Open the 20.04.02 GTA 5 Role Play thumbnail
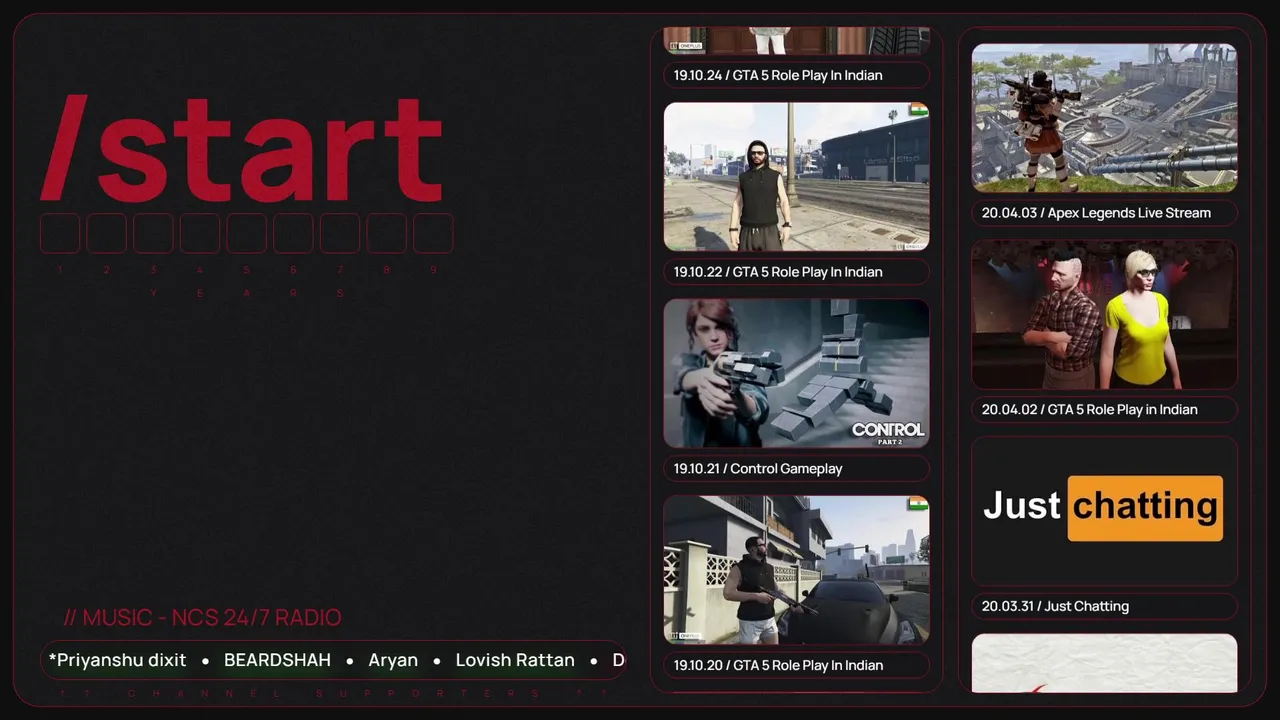The width and height of the screenshot is (1280, 720). (x=1104, y=314)
